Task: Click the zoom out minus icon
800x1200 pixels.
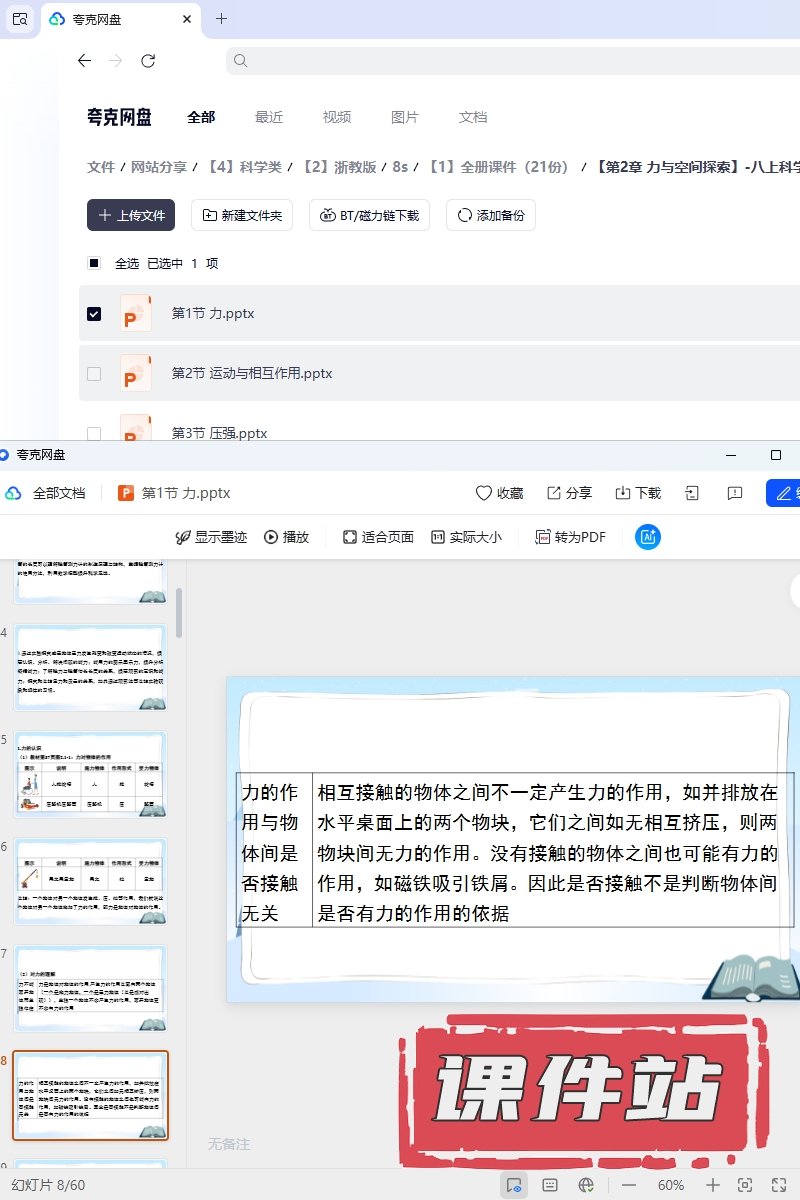Action: [629, 1185]
